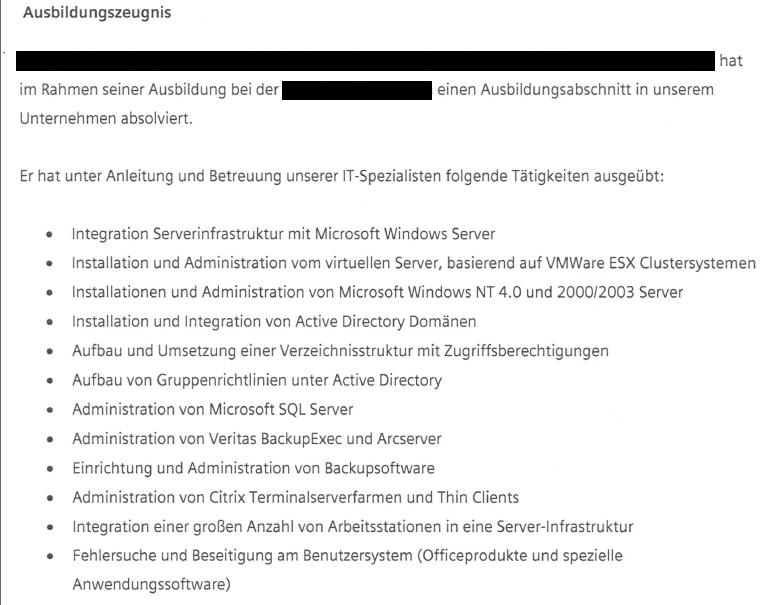Click the Gruppenrichtlinien unter Active Directory line
The width and height of the screenshot is (770, 605).
click(x=257, y=380)
